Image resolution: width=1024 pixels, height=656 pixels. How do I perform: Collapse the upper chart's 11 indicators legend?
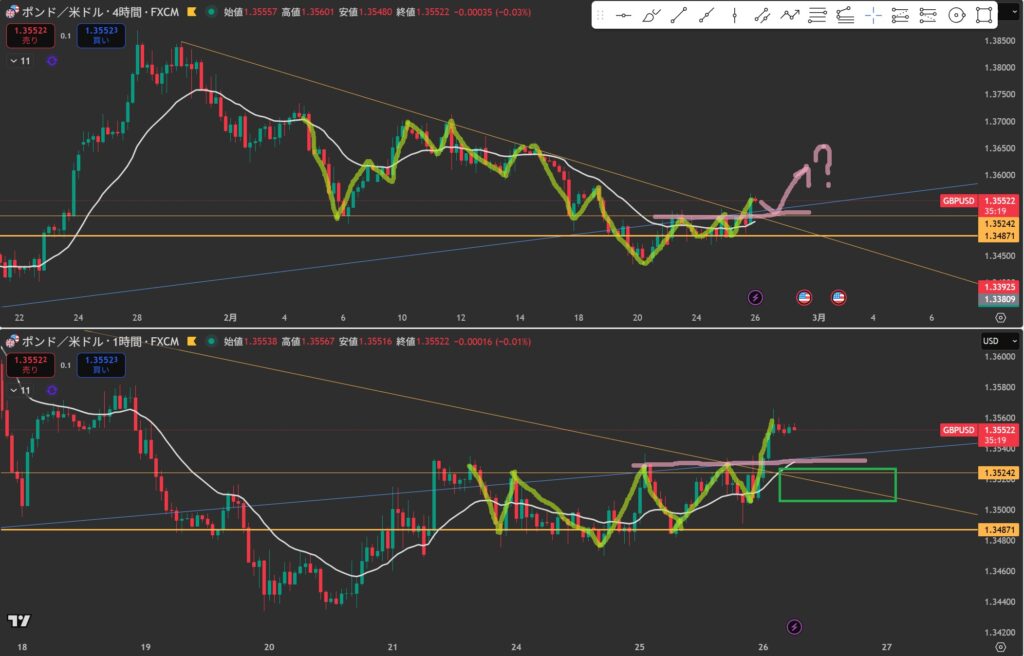coord(14,61)
